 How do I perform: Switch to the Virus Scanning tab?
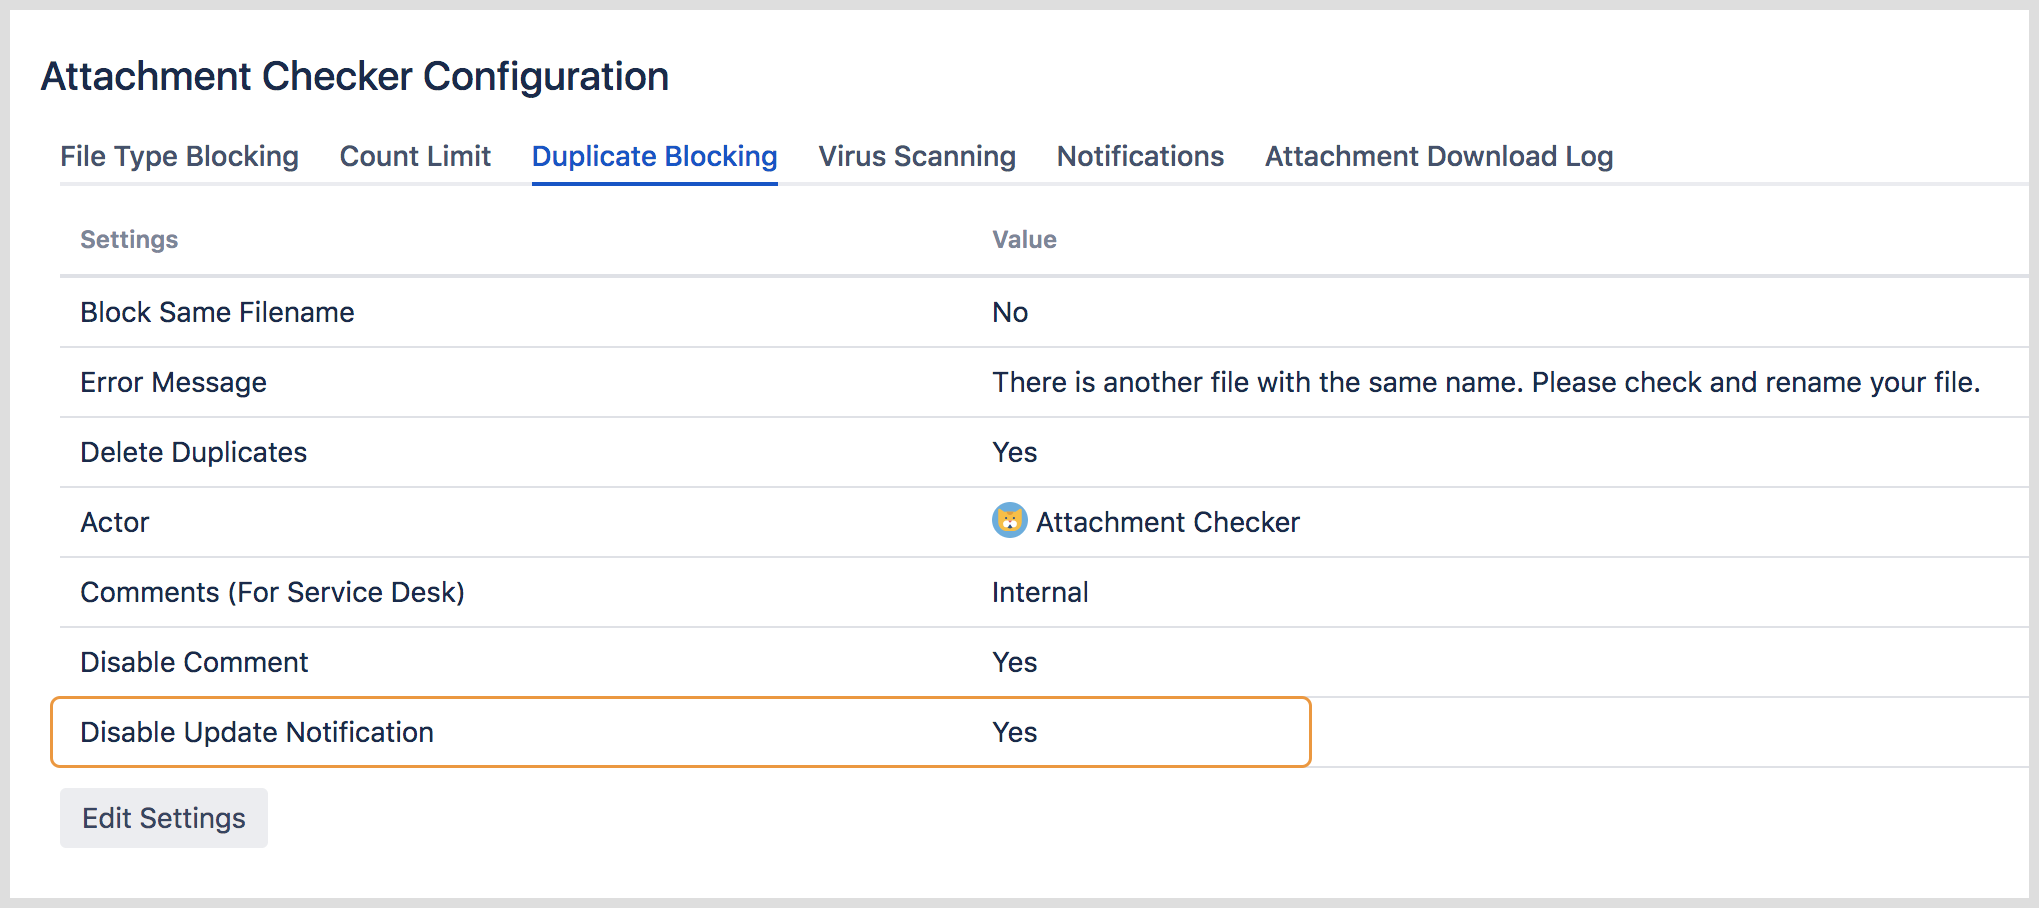pyautogui.click(x=916, y=156)
